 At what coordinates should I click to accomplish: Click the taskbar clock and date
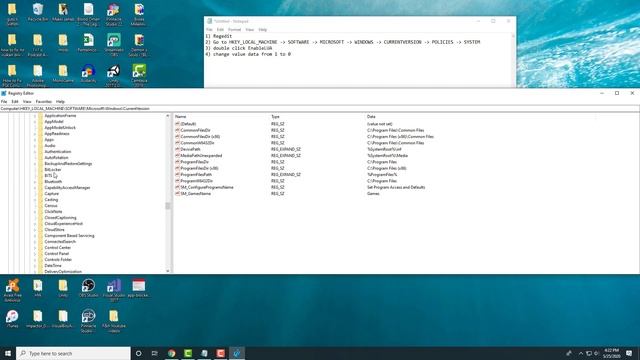(x=611, y=353)
